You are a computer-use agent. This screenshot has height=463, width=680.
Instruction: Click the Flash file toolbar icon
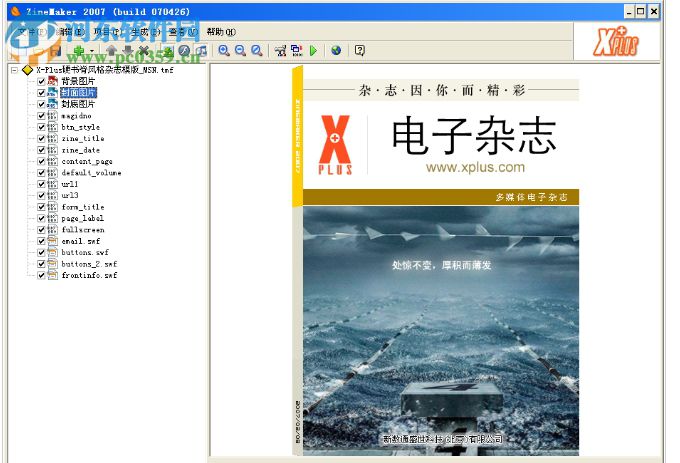tap(184, 51)
